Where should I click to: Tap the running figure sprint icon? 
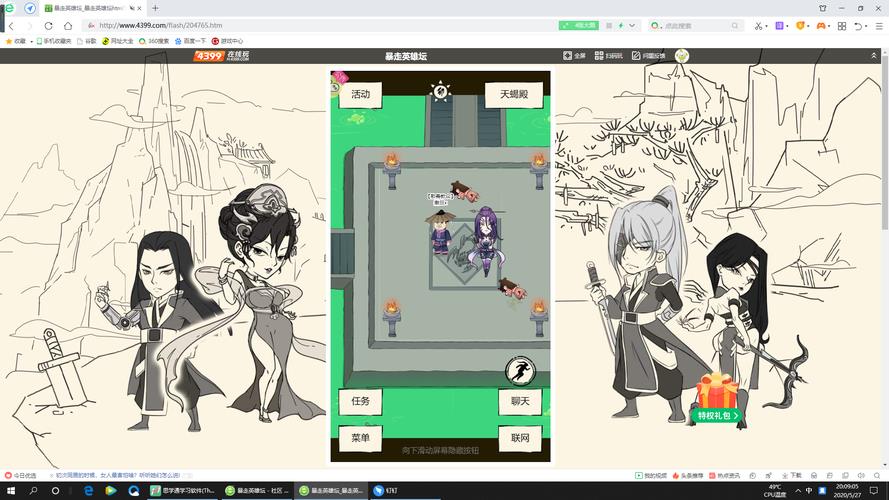[520, 369]
